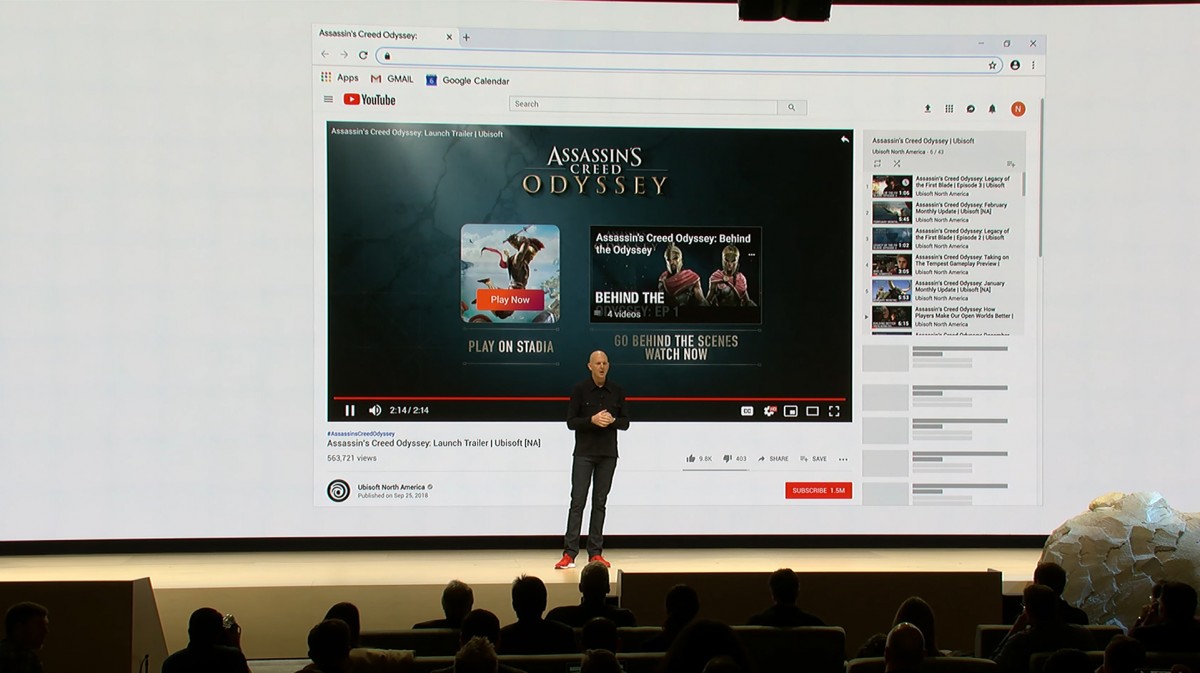Close the Assassin's Creed Odyssey tab
Screen dimensions: 1200x673
[x=449, y=37]
